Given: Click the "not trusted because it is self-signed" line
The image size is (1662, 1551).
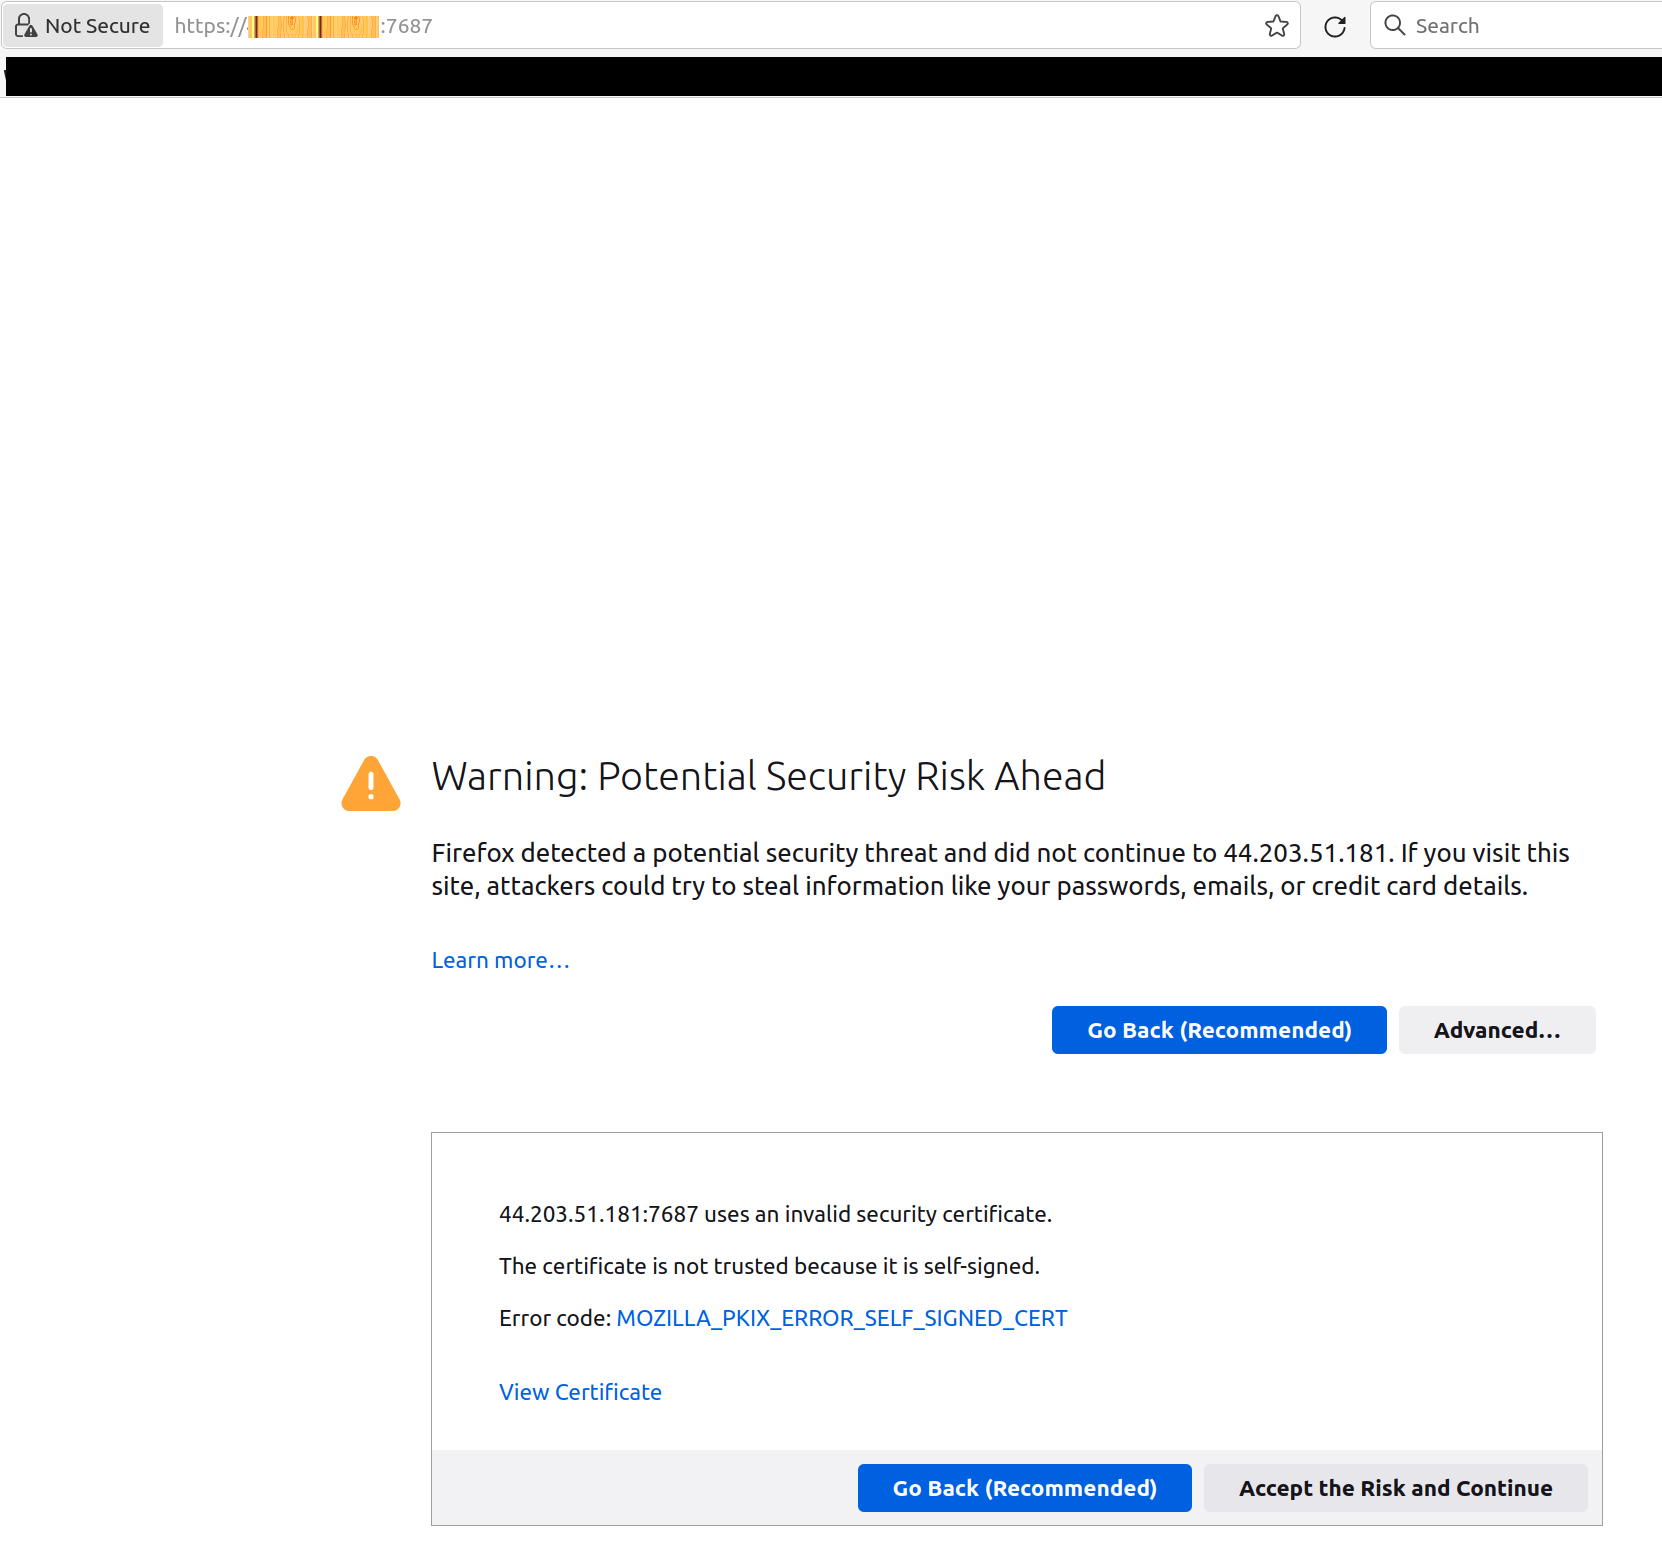Looking at the screenshot, I should pyautogui.click(x=769, y=1266).
